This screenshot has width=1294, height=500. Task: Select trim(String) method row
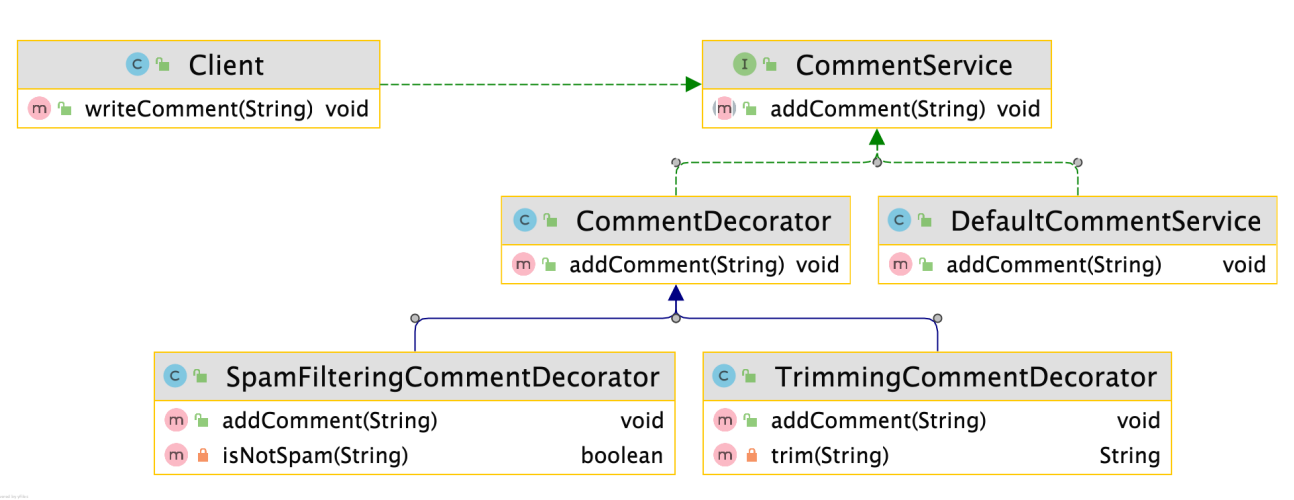click(937, 456)
